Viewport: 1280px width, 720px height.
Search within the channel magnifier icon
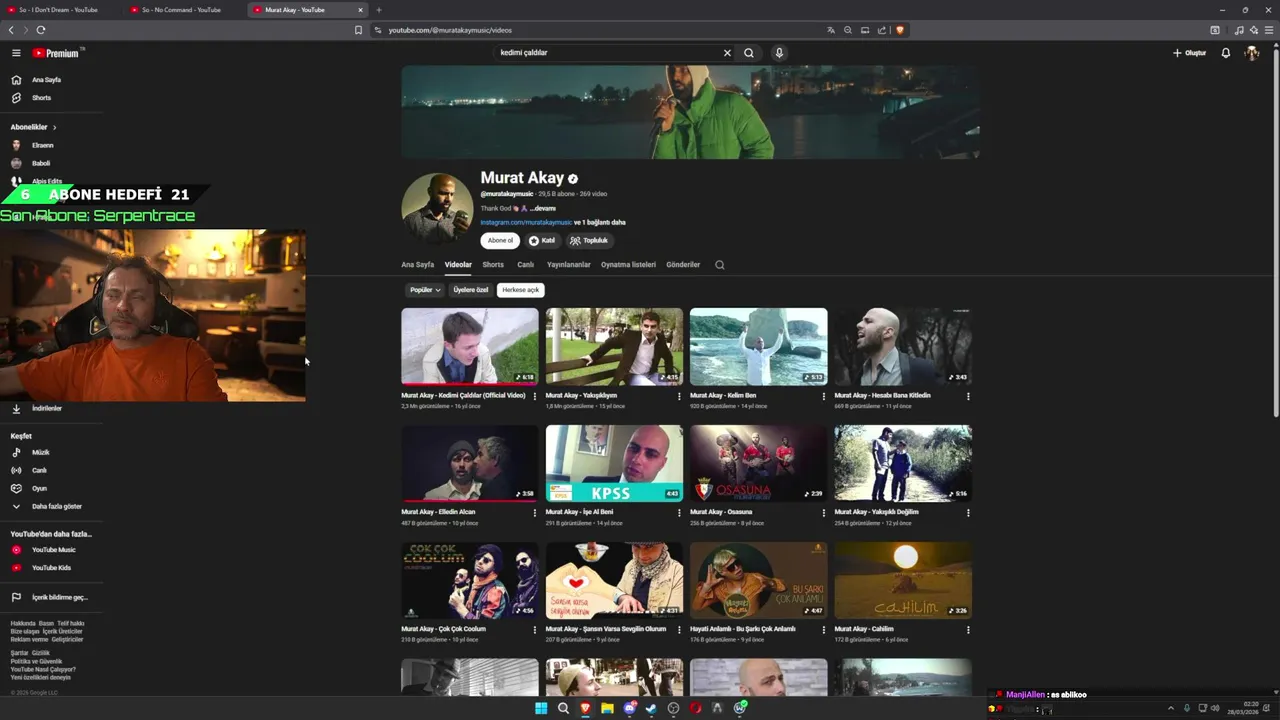(x=719, y=265)
